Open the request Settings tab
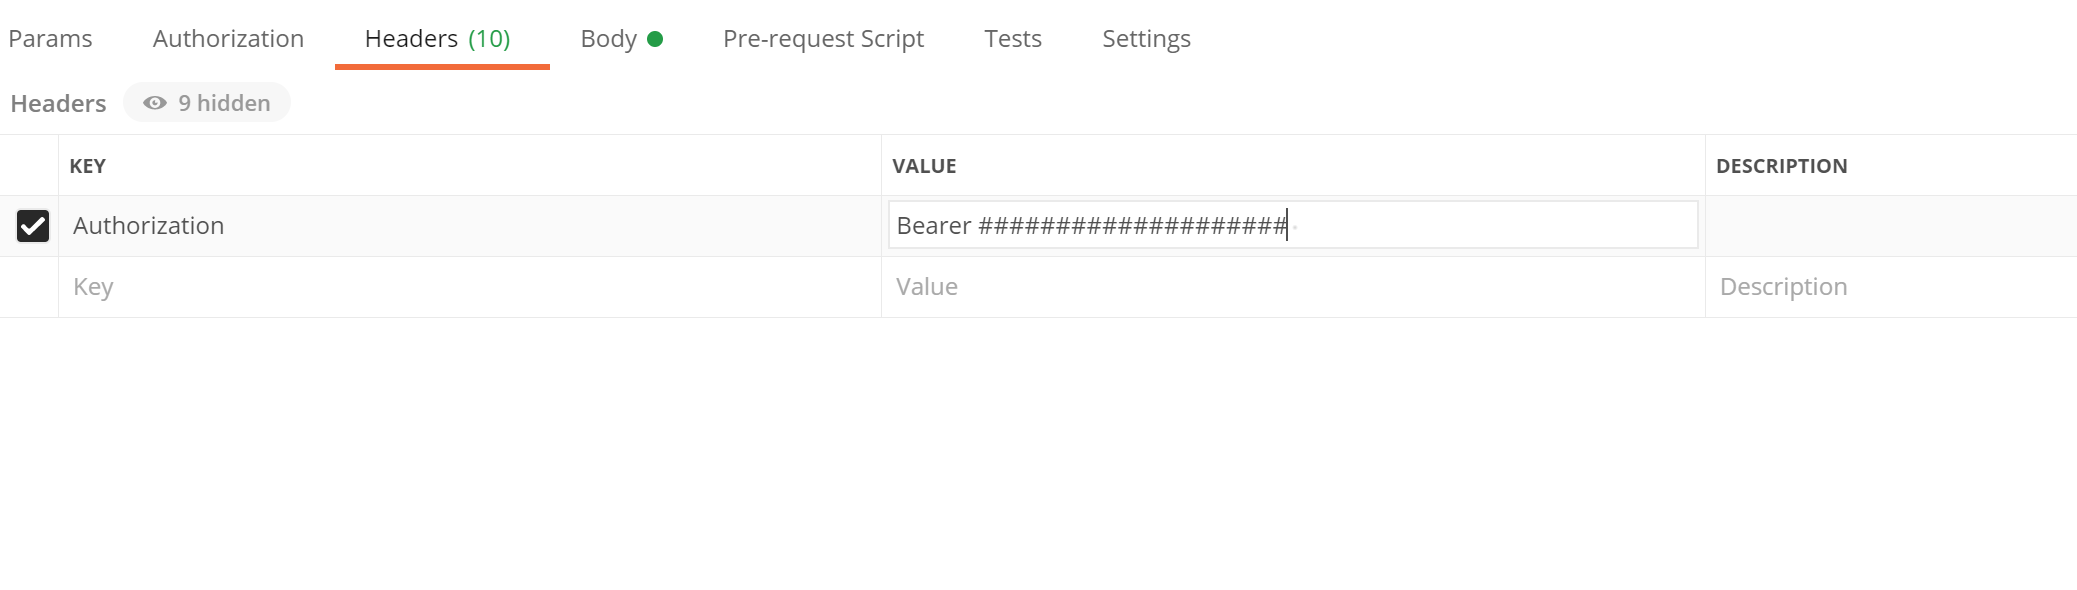 pyautogui.click(x=1145, y=38)
